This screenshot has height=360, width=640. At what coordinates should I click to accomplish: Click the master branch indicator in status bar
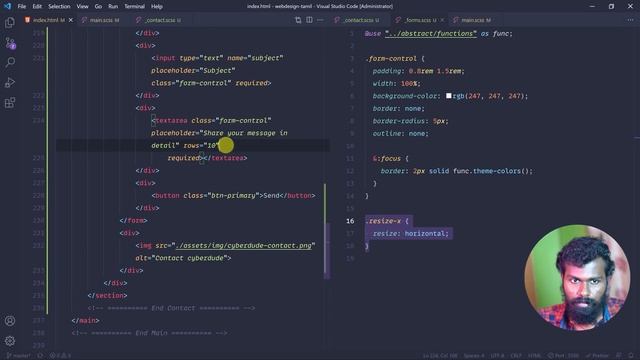(18, 356)
